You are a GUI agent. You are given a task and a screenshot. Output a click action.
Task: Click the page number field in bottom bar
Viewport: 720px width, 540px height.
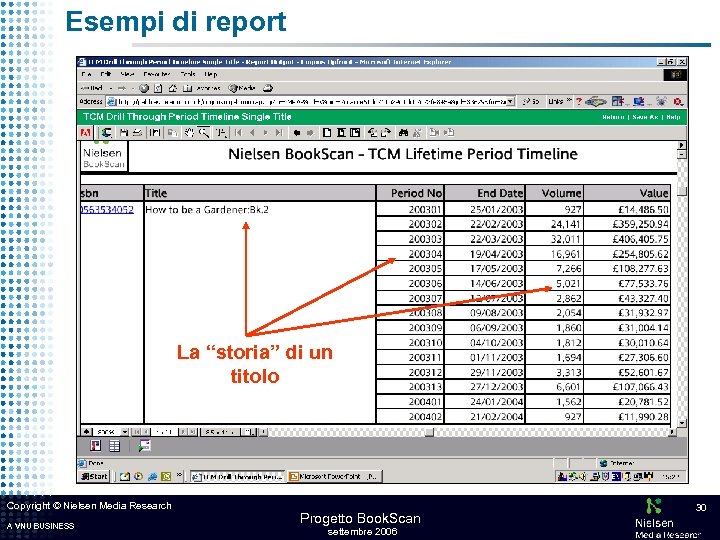click(x=164, y=432)
